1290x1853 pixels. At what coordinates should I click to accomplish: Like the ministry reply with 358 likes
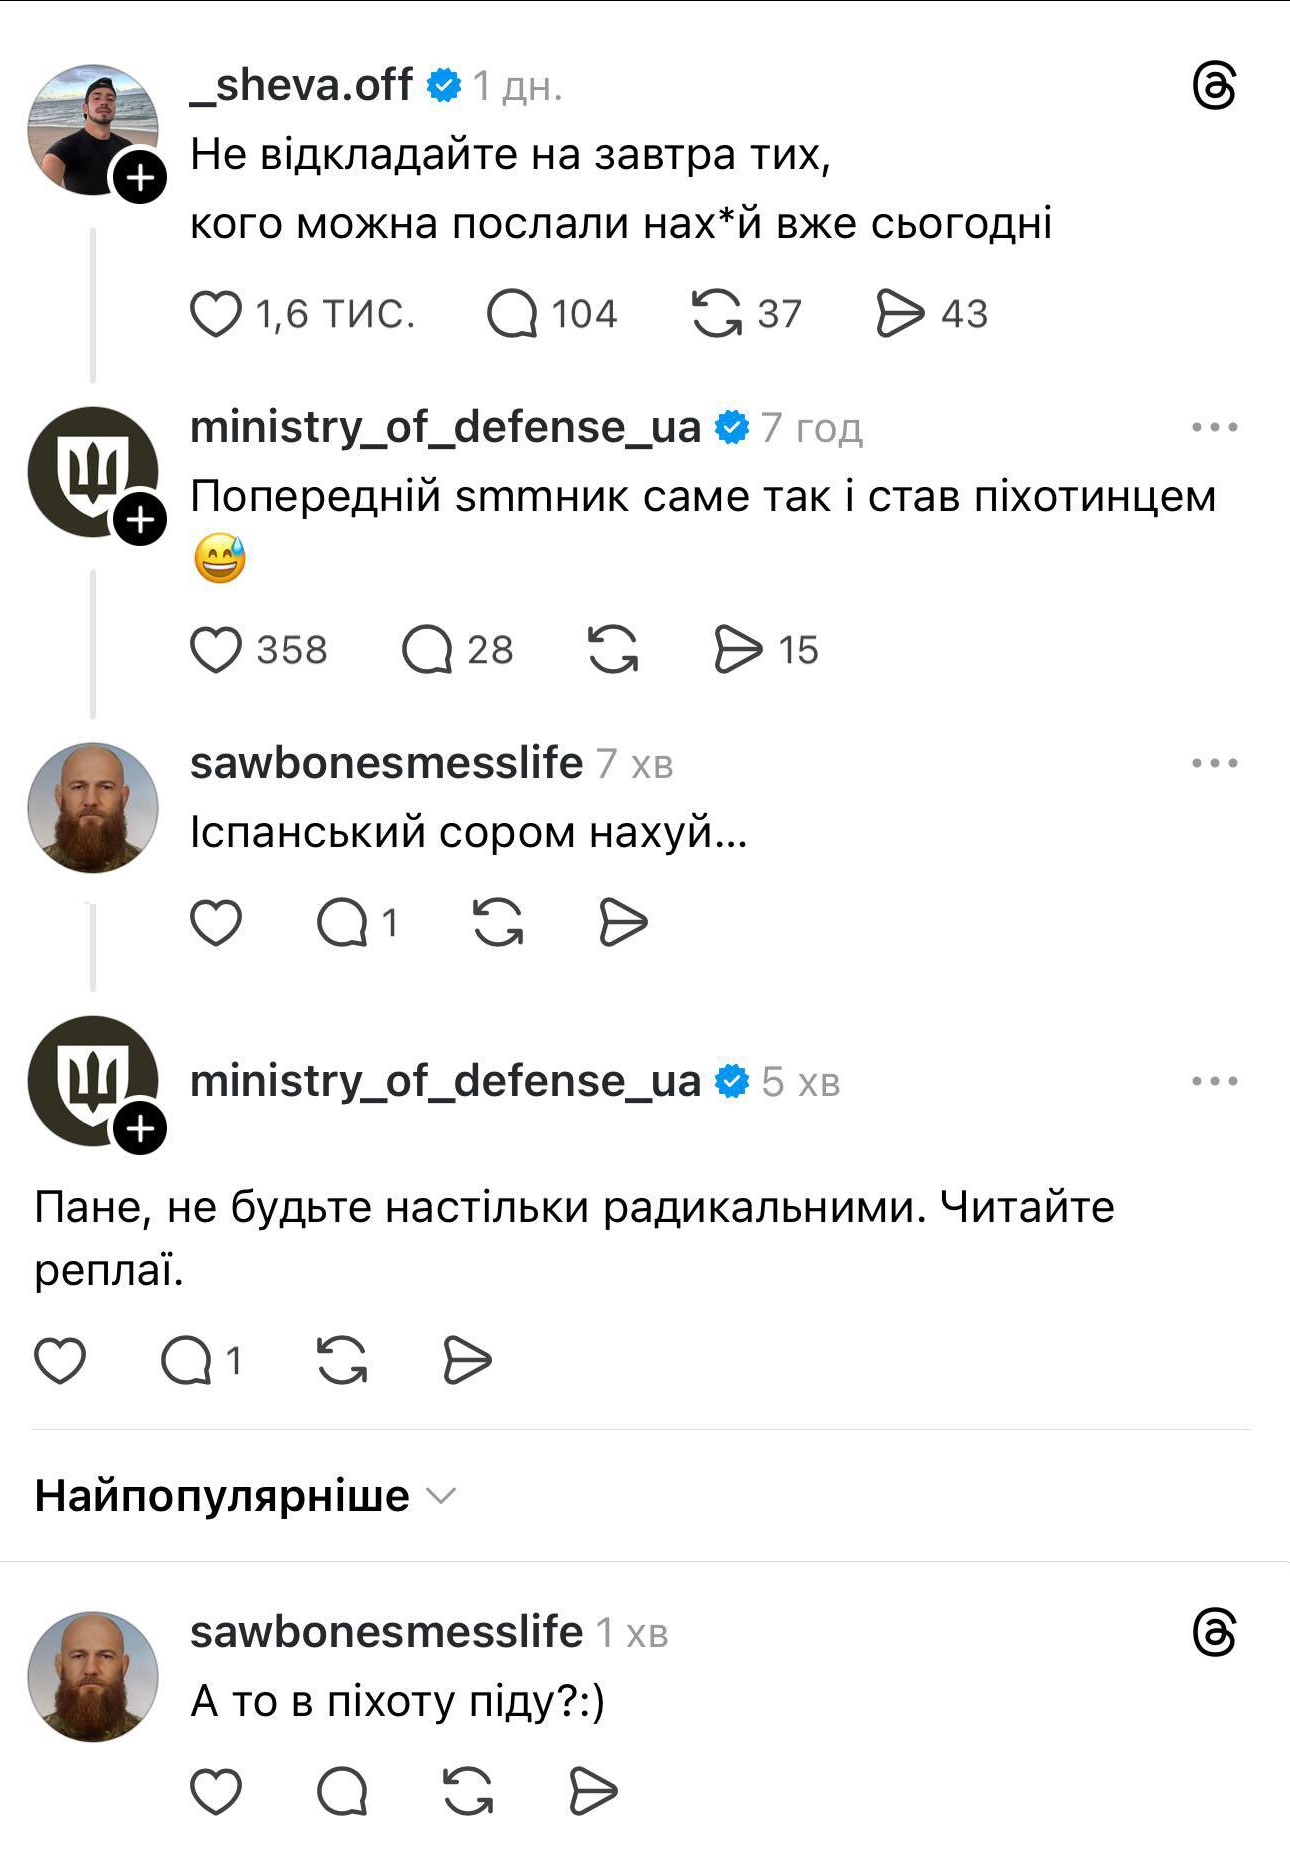click(216, 650)
